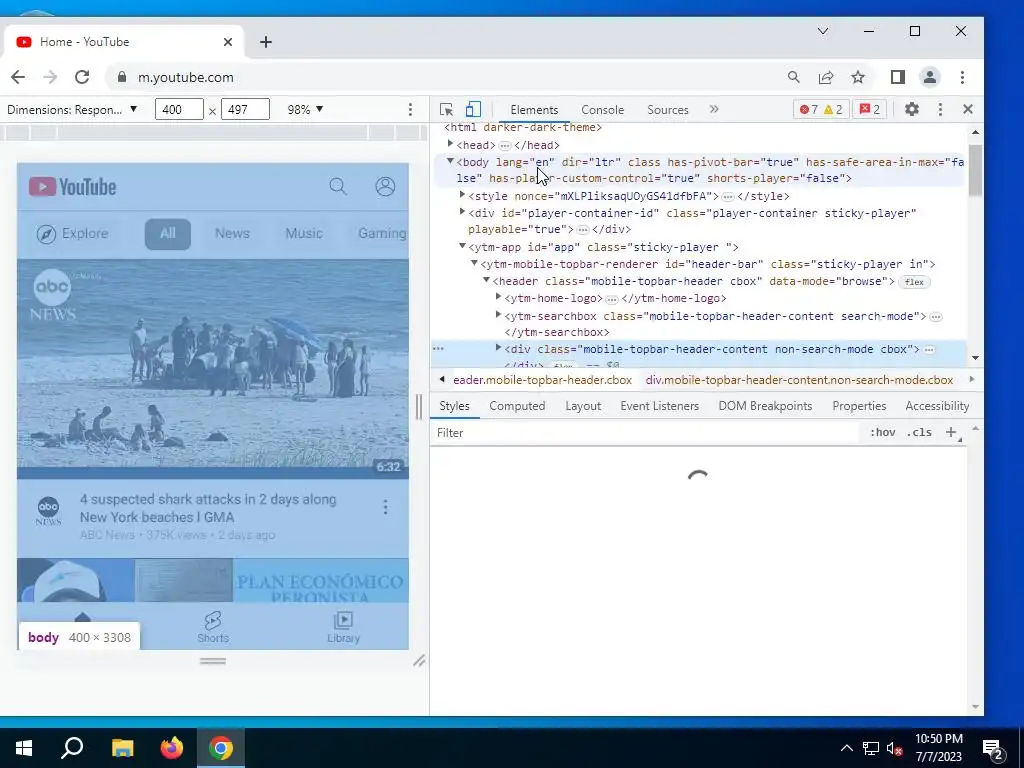Open Shorts in bottom navigation
The image size is (1024, 768).
pyautogui.click(x=213, y=628)
